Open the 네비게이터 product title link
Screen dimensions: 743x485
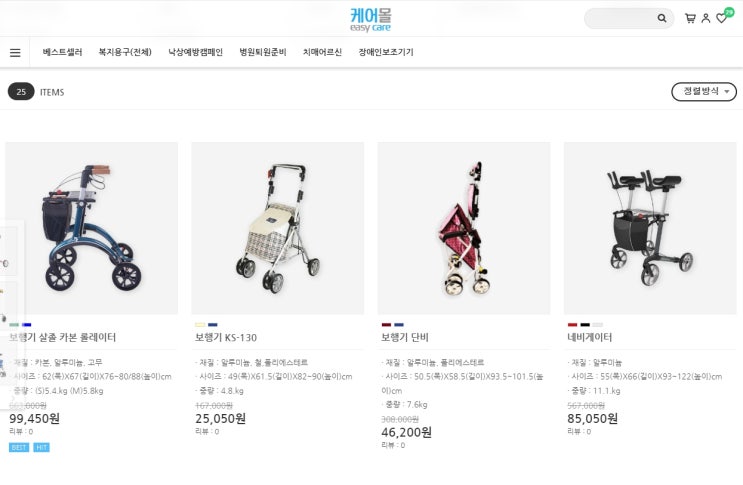[589, 337]
